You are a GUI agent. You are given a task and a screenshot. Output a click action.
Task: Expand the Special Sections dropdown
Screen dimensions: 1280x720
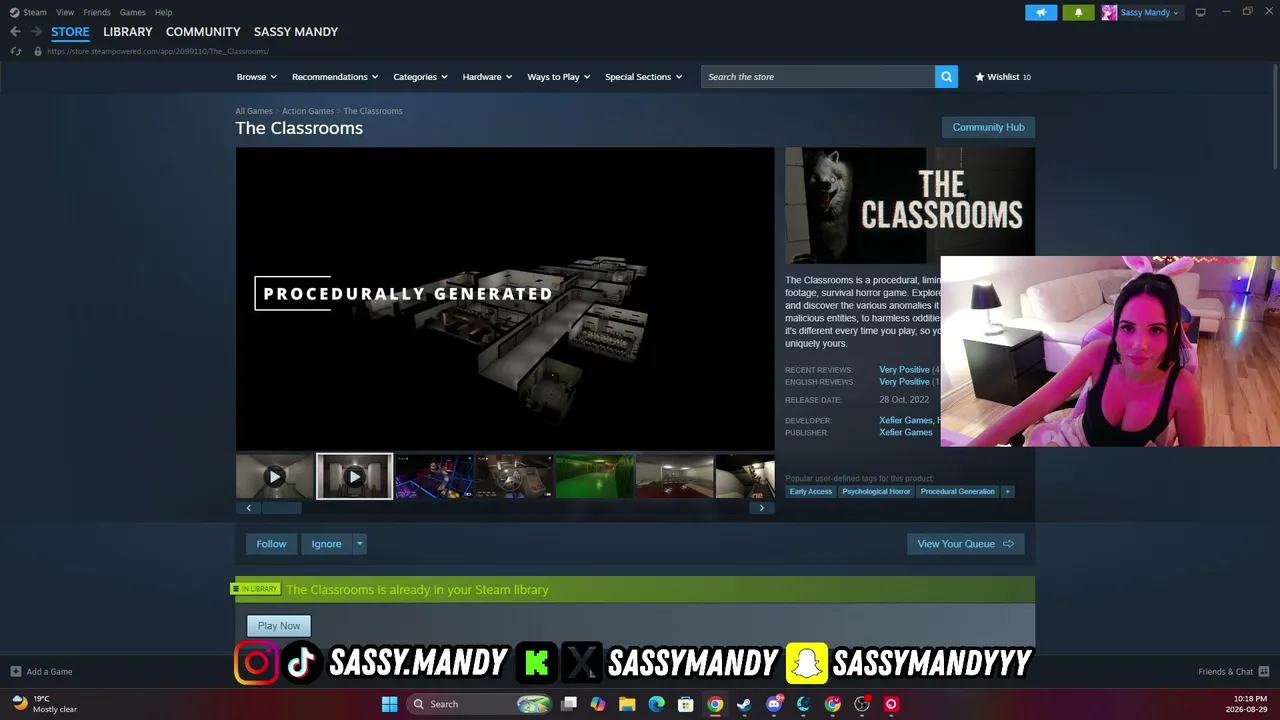643,77
